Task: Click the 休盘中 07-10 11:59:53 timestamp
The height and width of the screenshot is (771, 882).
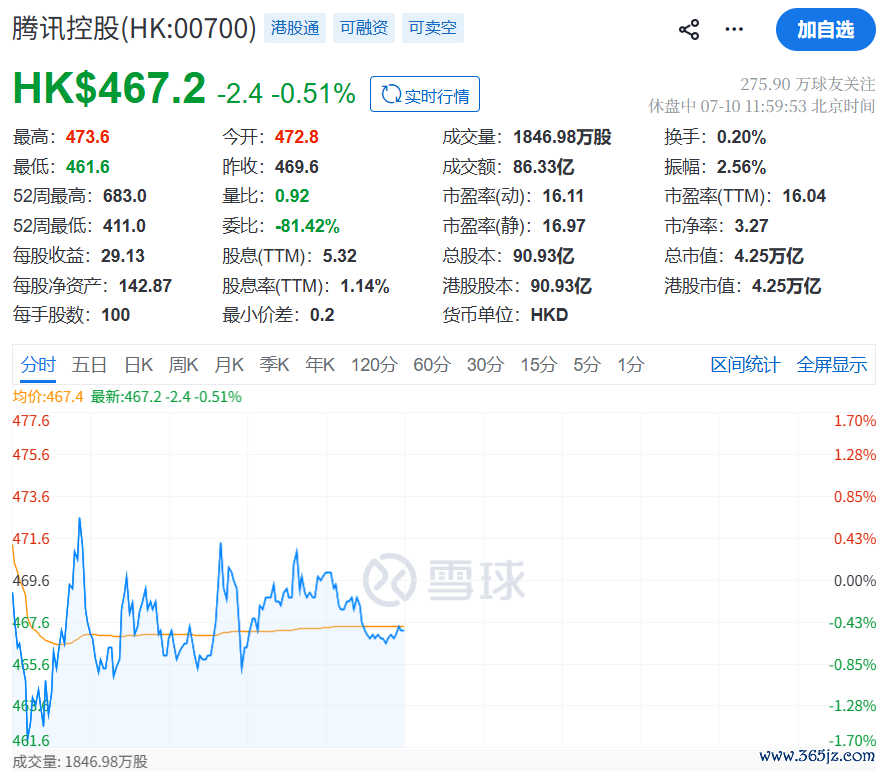Action: pos(762,106)
